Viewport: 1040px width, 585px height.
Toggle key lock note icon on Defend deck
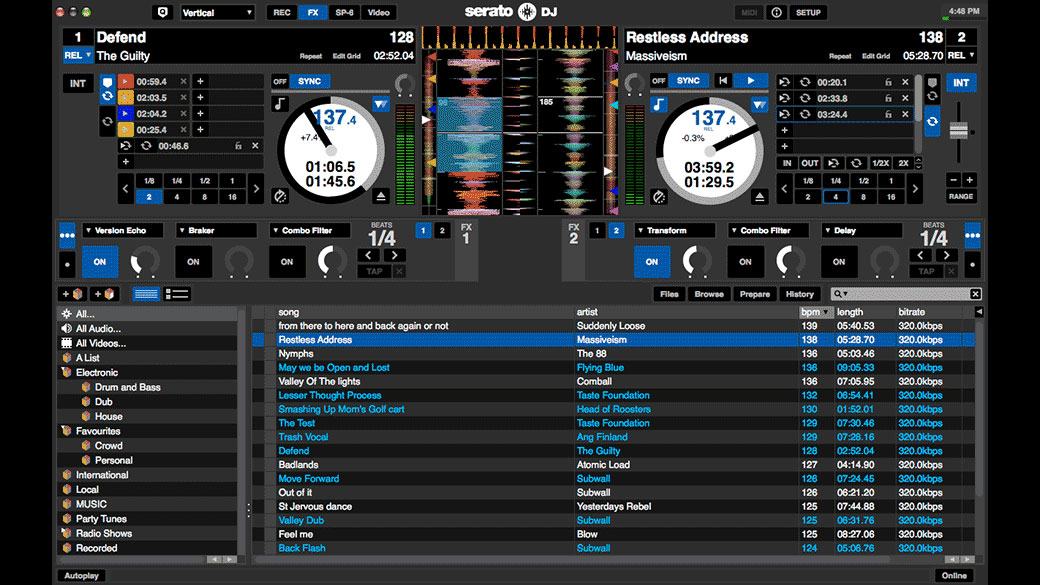click(x=280, y=103)
